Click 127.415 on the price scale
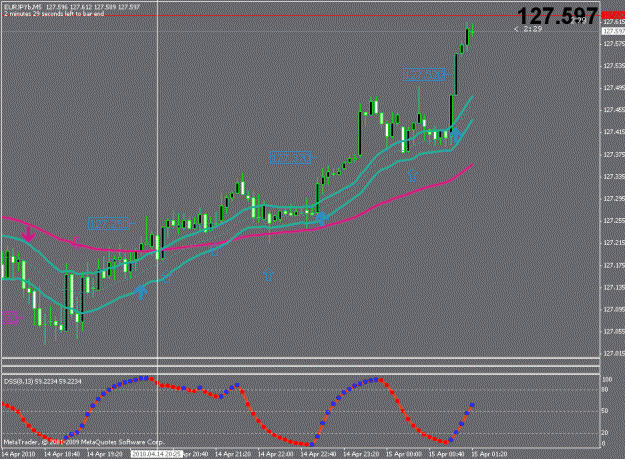 614,132
